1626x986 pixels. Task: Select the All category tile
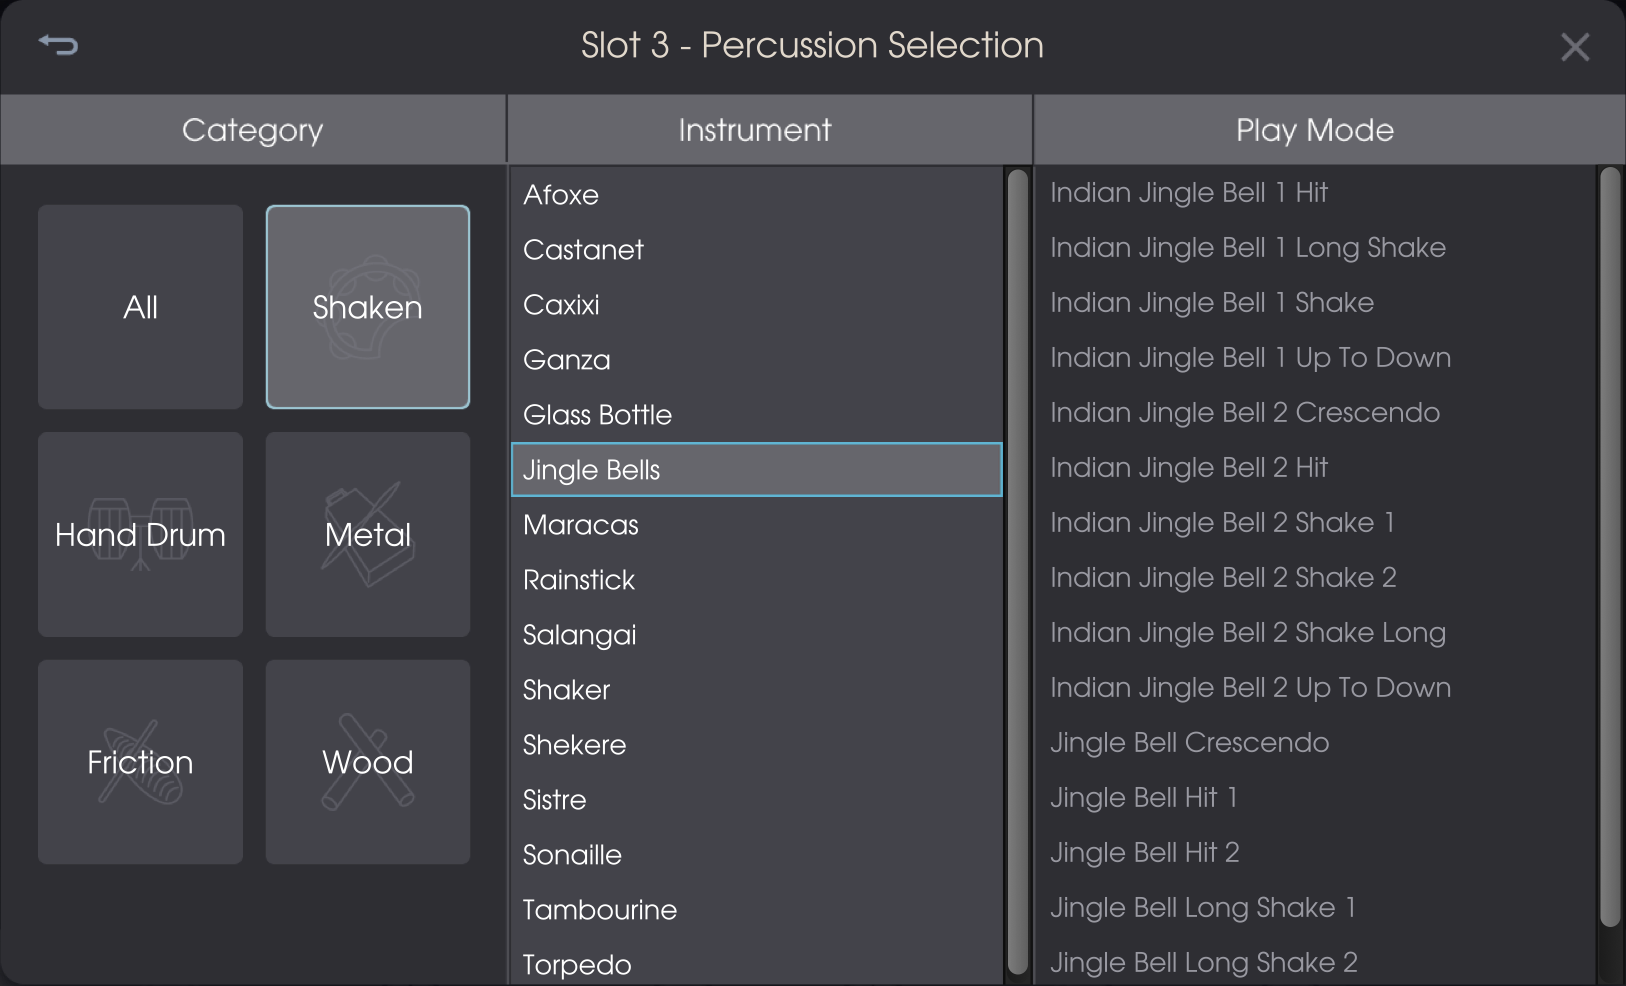[140, 307]
